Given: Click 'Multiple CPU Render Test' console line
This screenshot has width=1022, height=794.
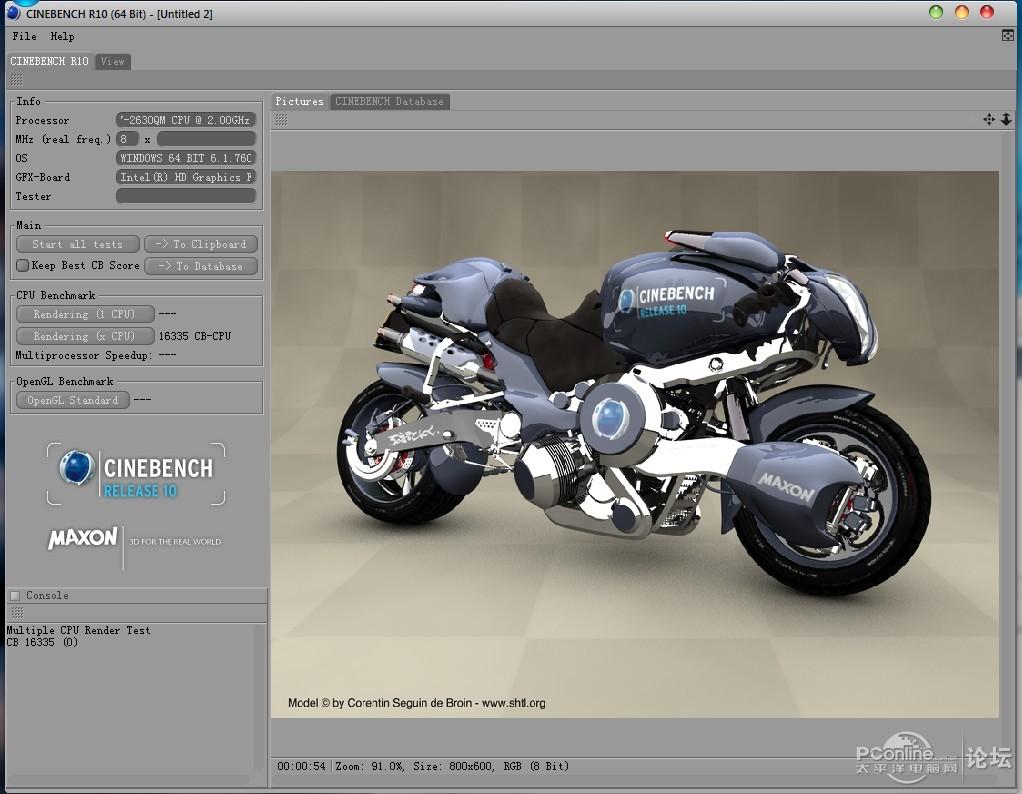Looking at the screenshot, I should click(78, 630).
